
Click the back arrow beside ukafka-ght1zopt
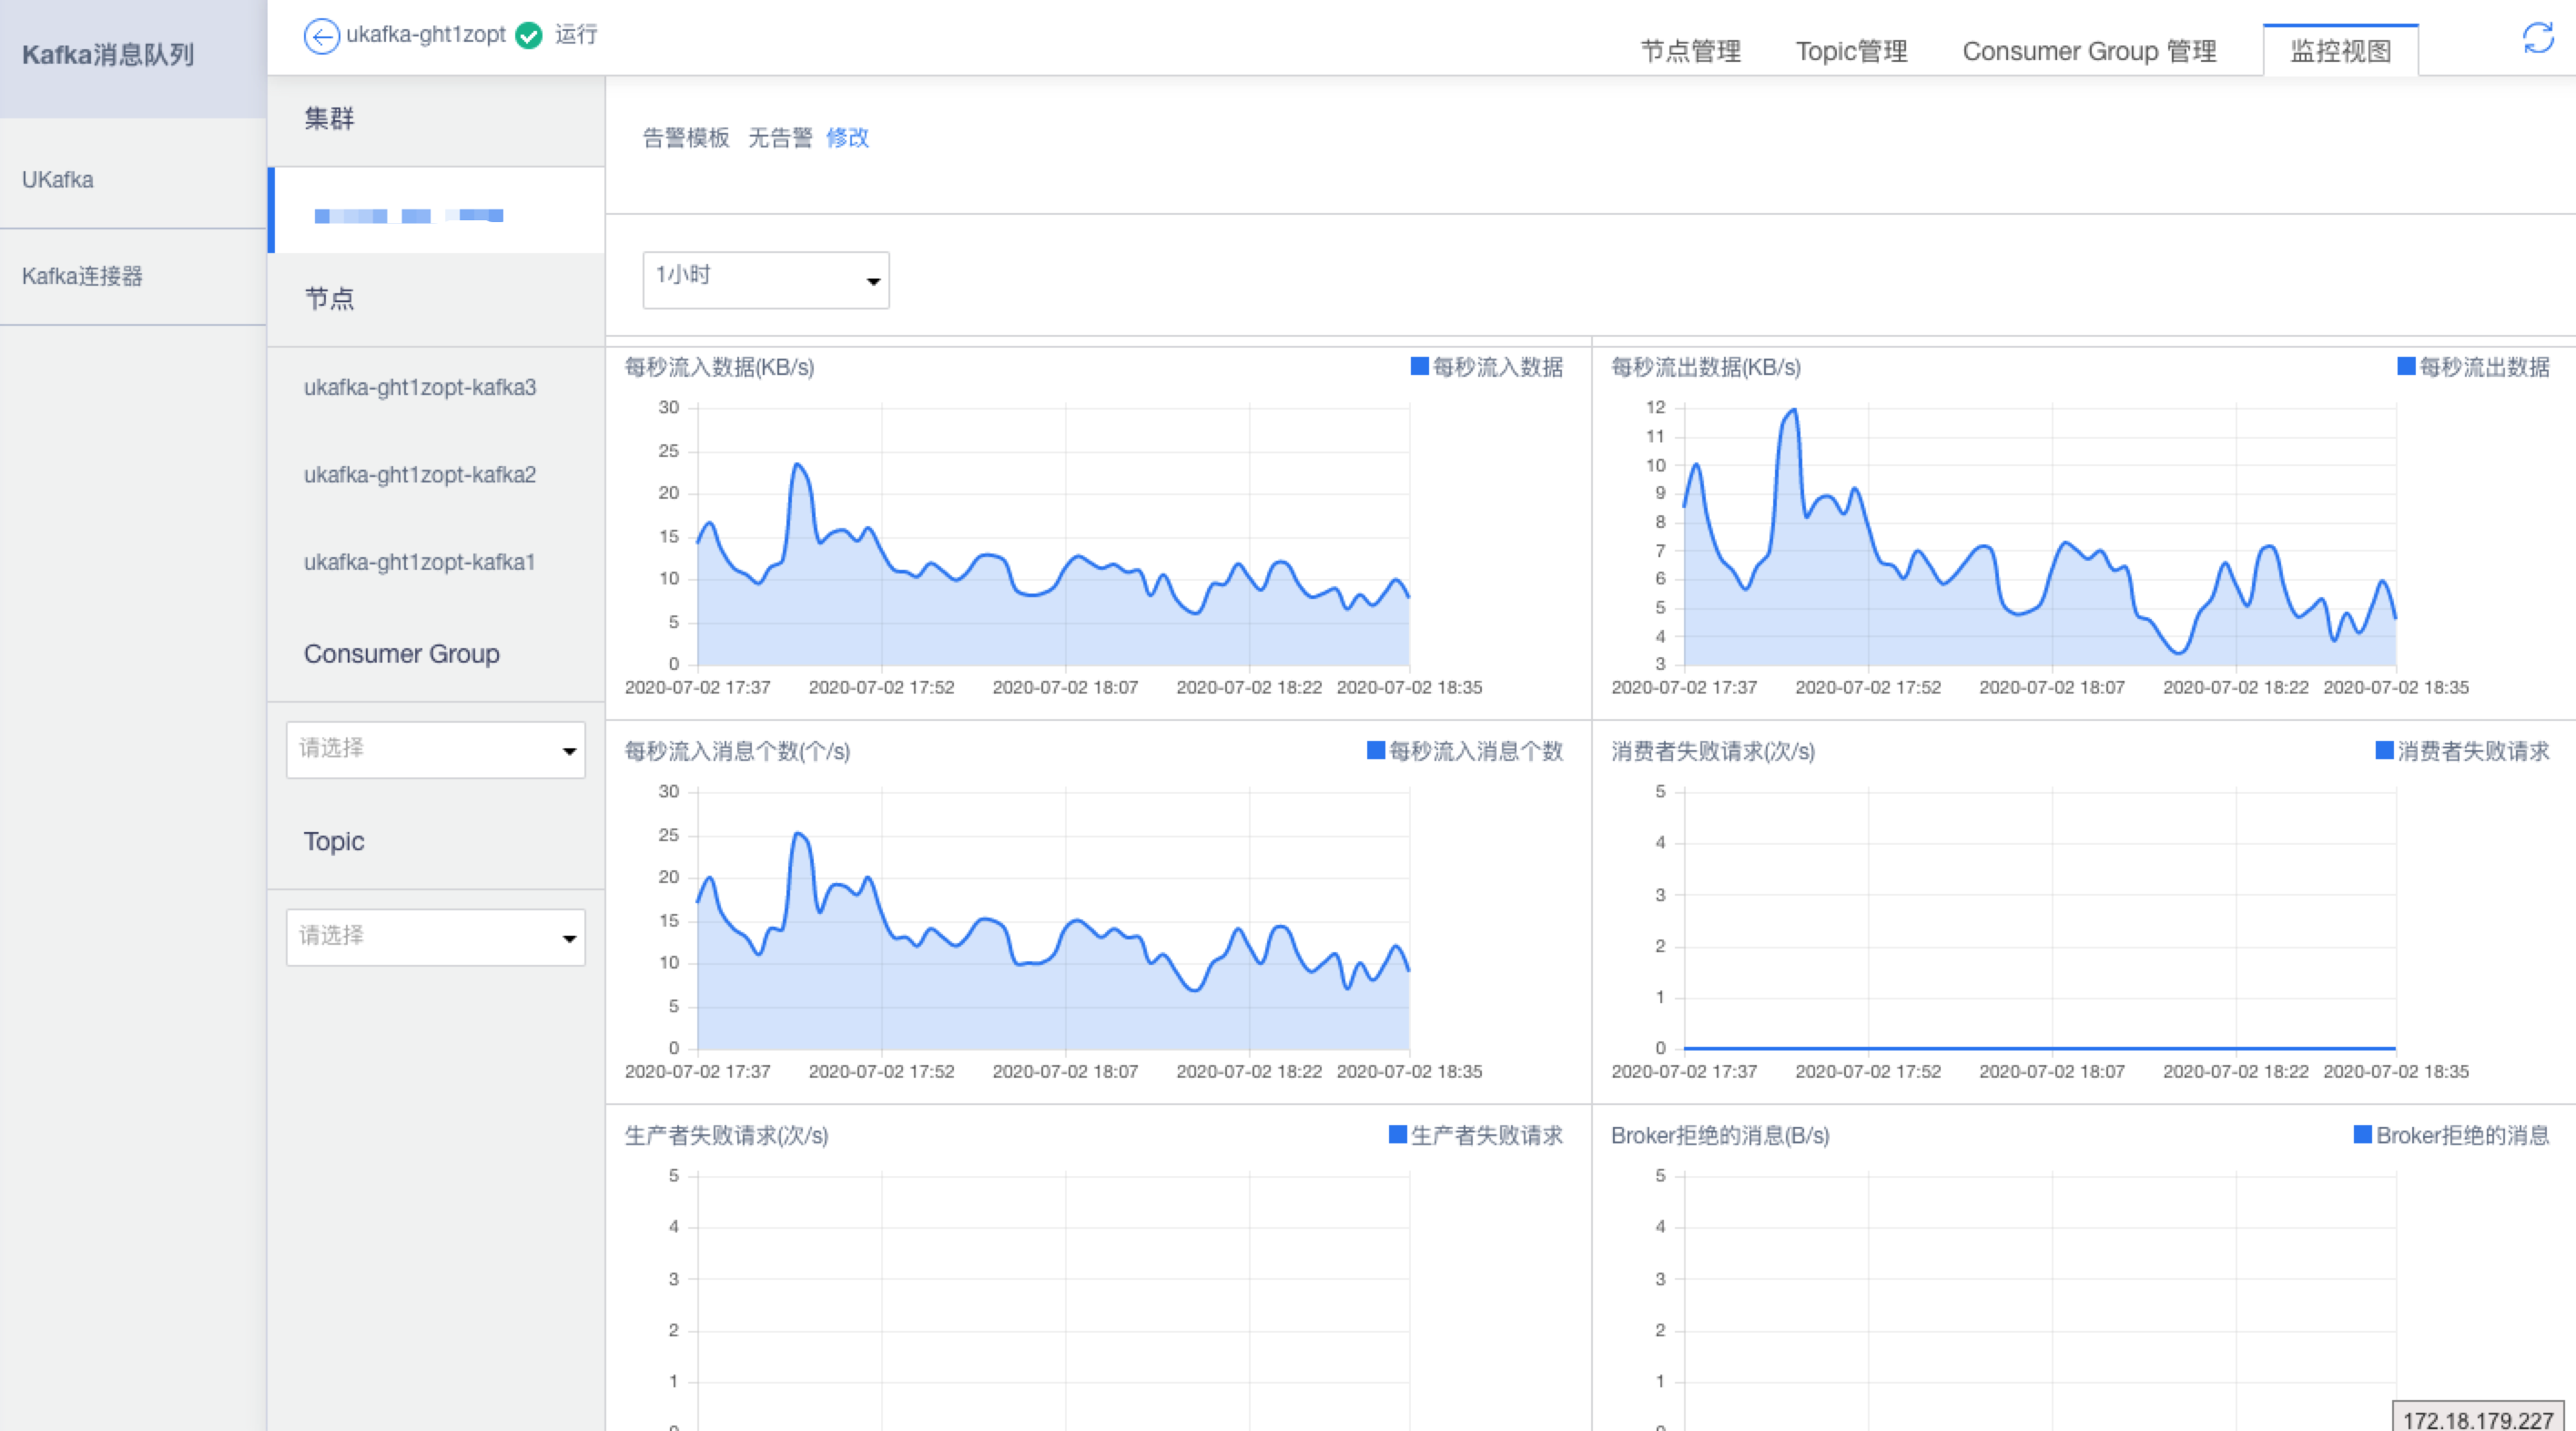pos(321,36)
